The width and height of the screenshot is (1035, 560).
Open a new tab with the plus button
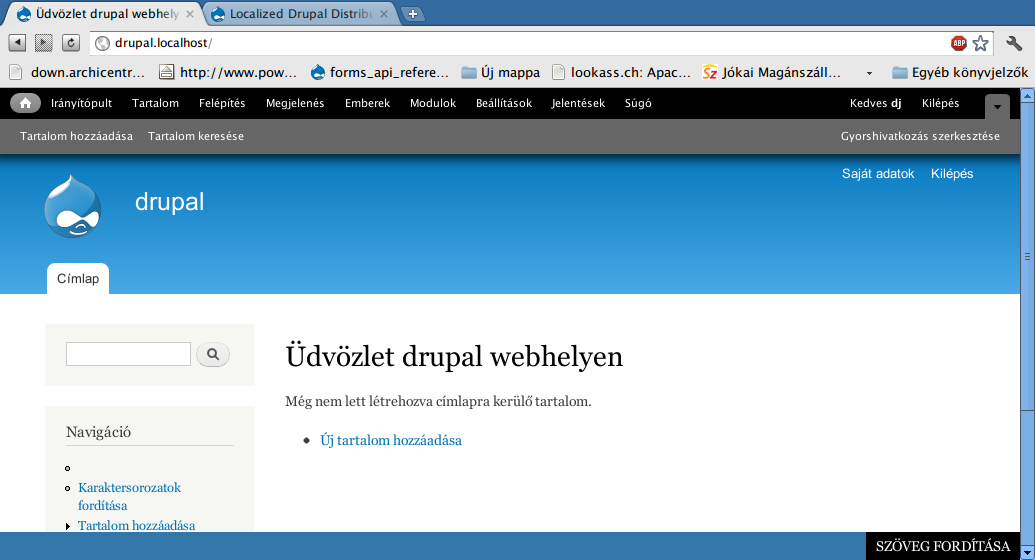(413, 14)
